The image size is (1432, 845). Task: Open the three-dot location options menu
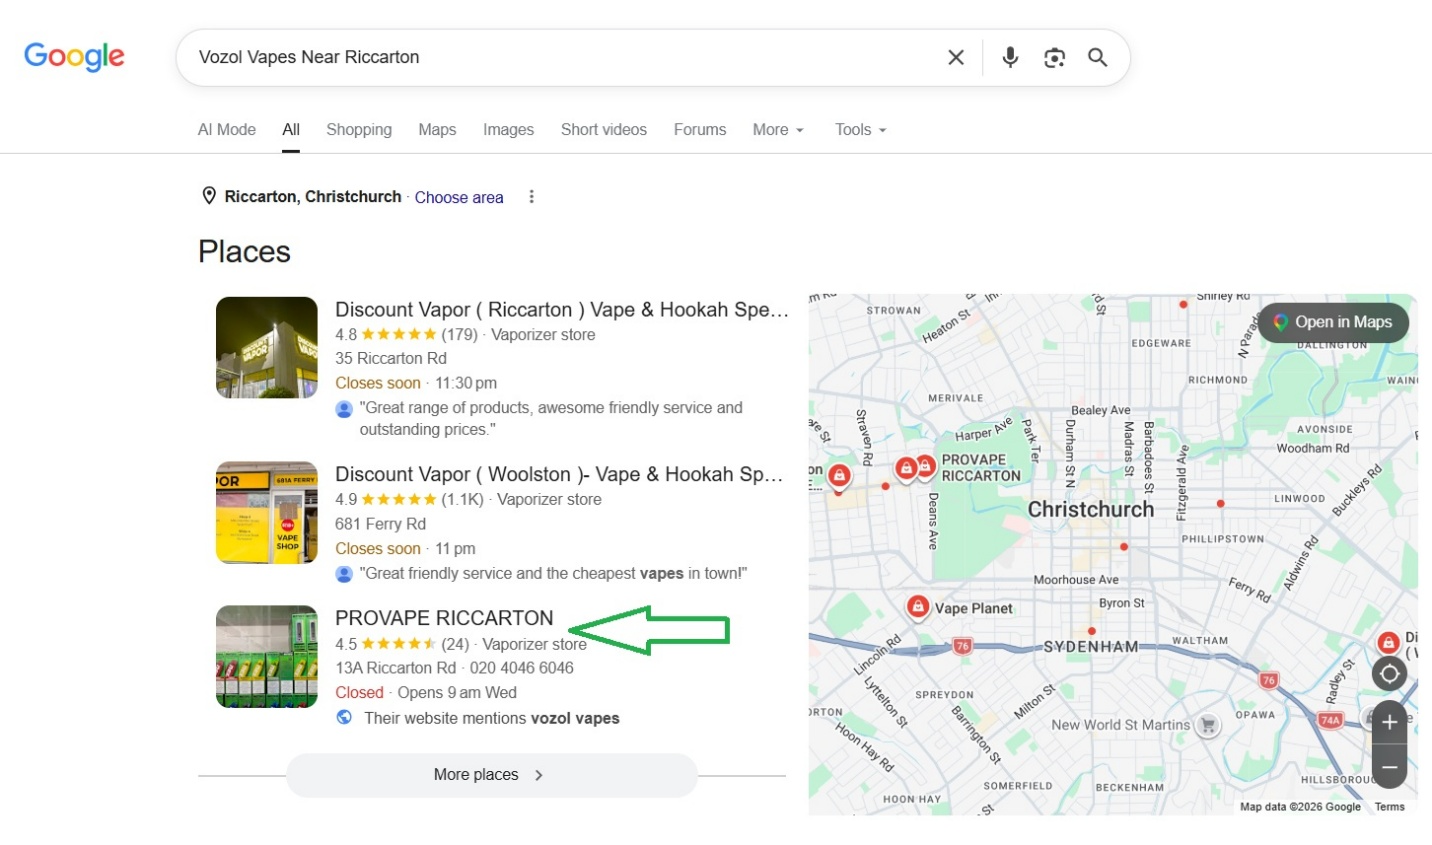click(x=531, y=196)
